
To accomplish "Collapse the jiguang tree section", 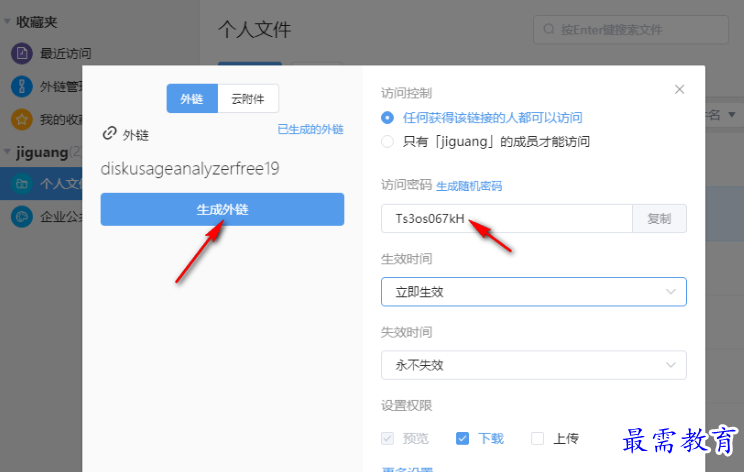I will tap(7, 152).
